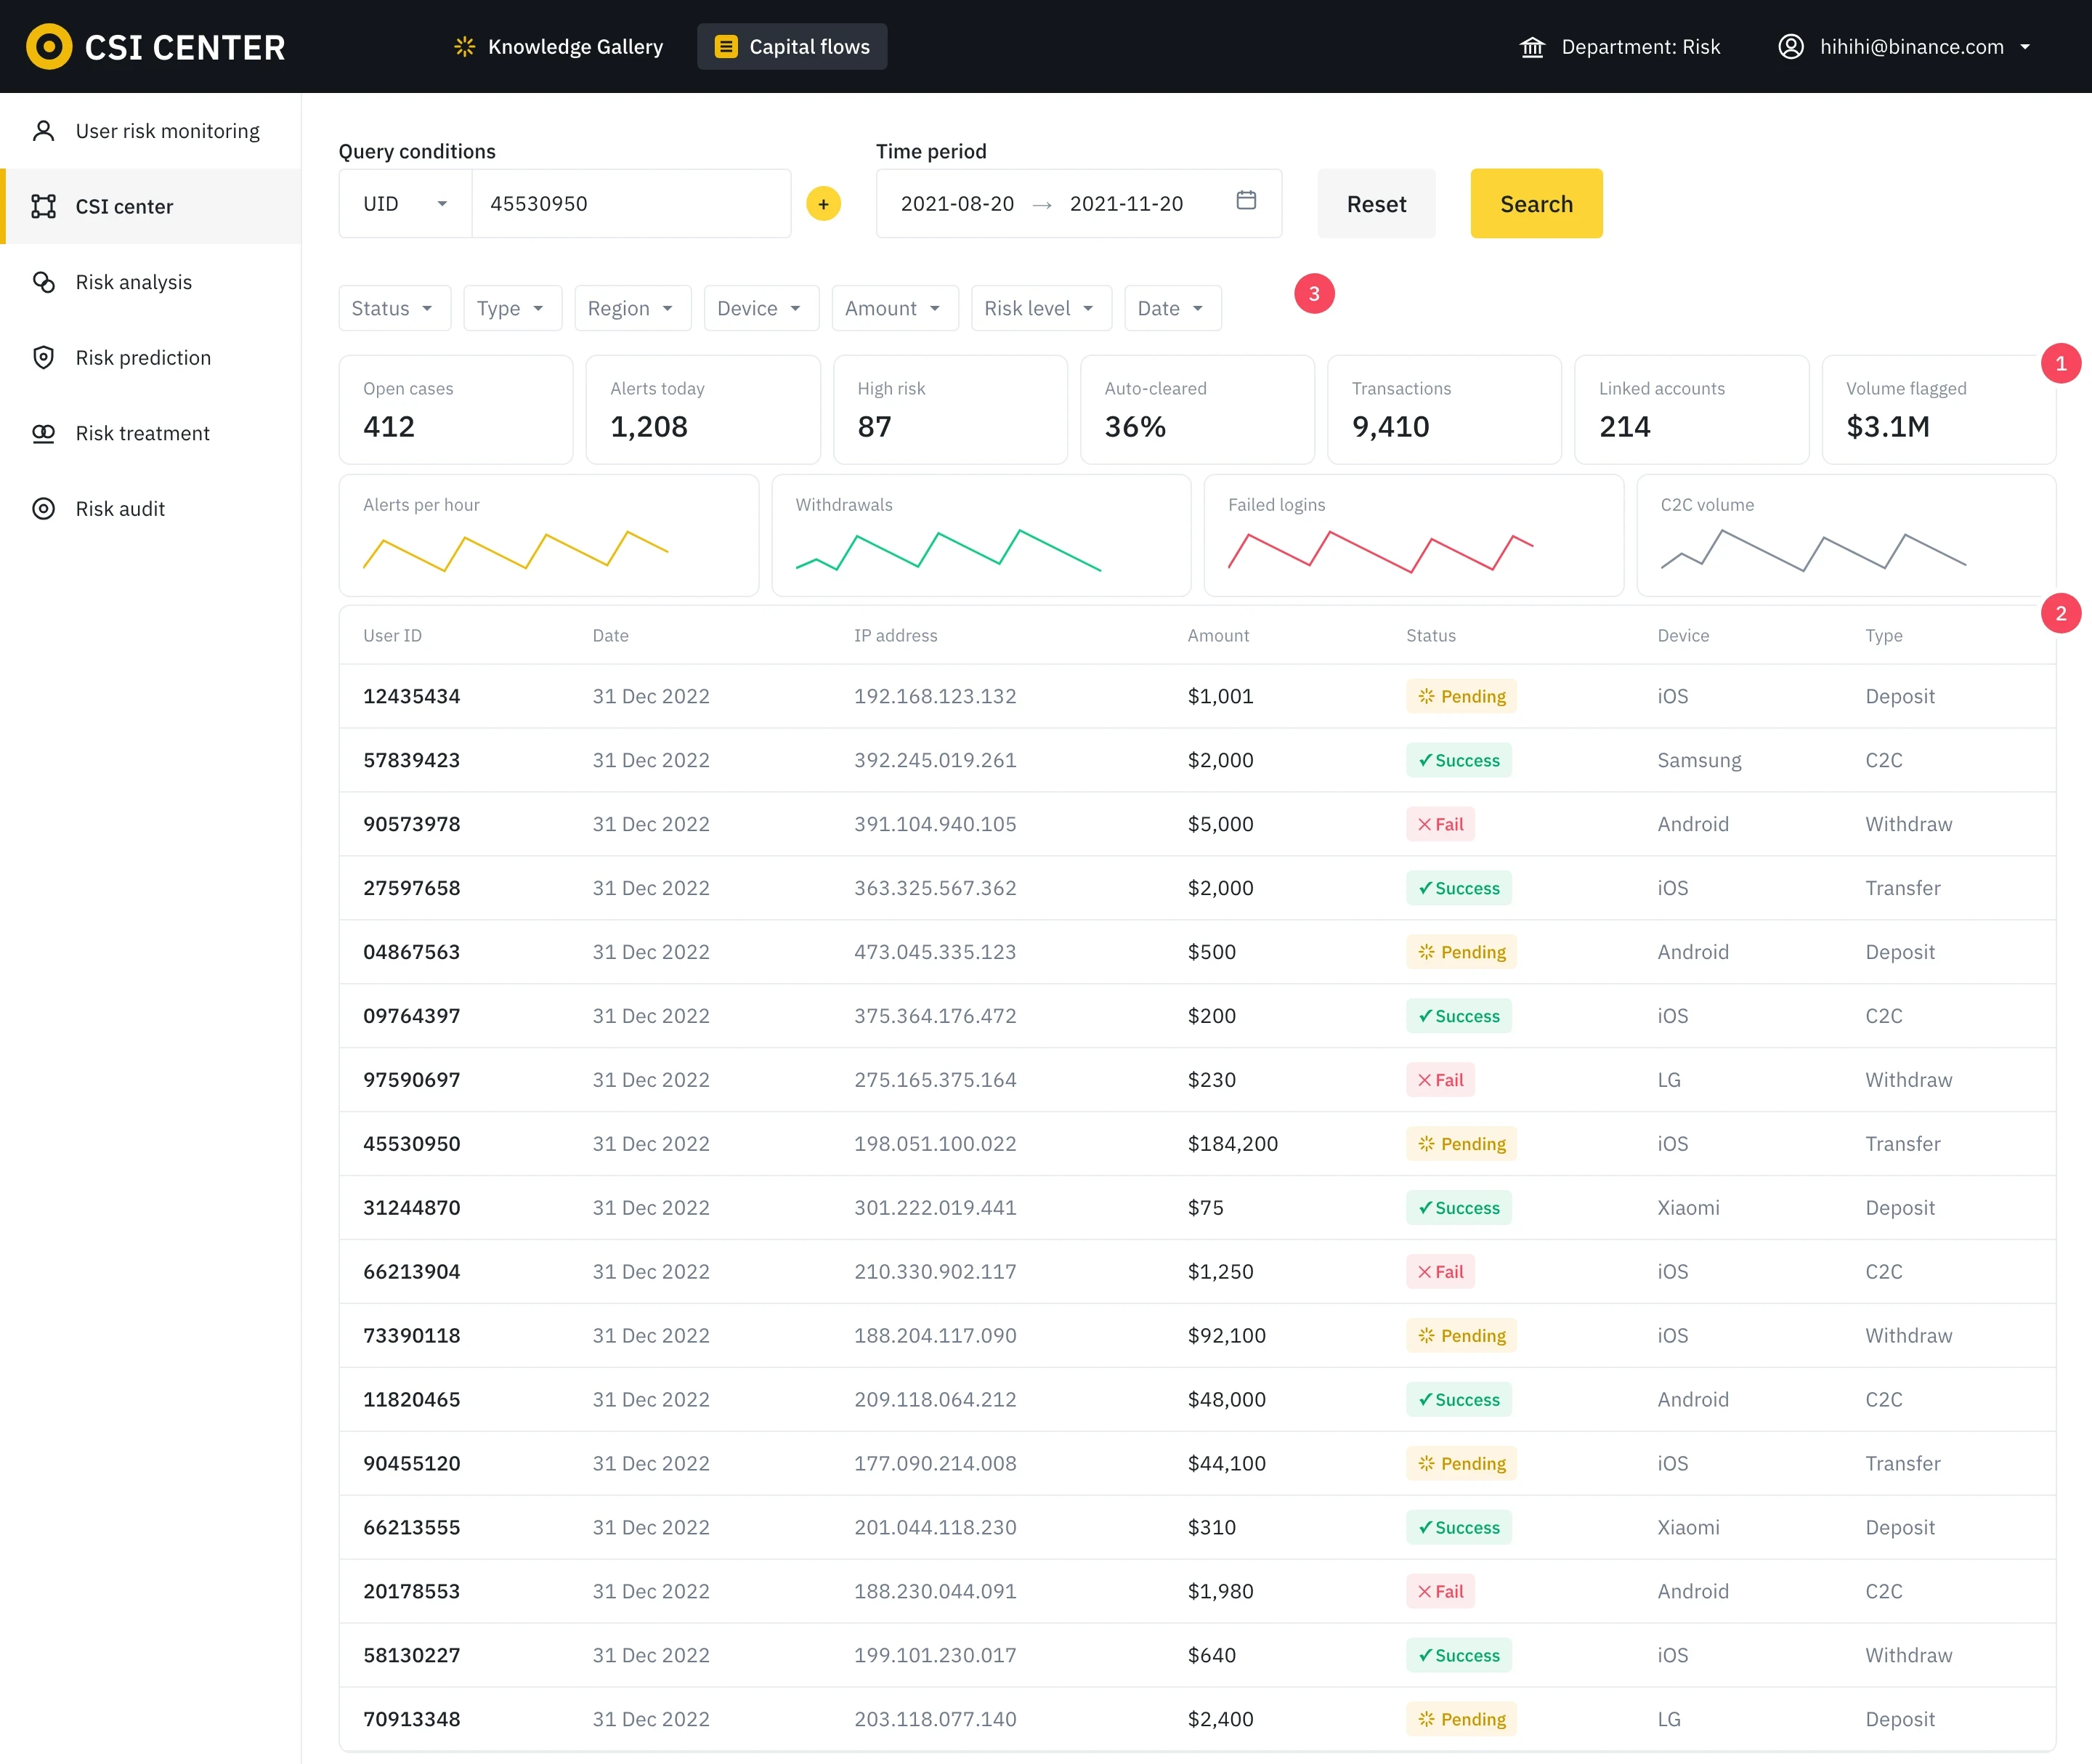This screenshot has height=1764, width=2092.
Task: Open Risk audit in sidebar
Action: coord(150,508)
